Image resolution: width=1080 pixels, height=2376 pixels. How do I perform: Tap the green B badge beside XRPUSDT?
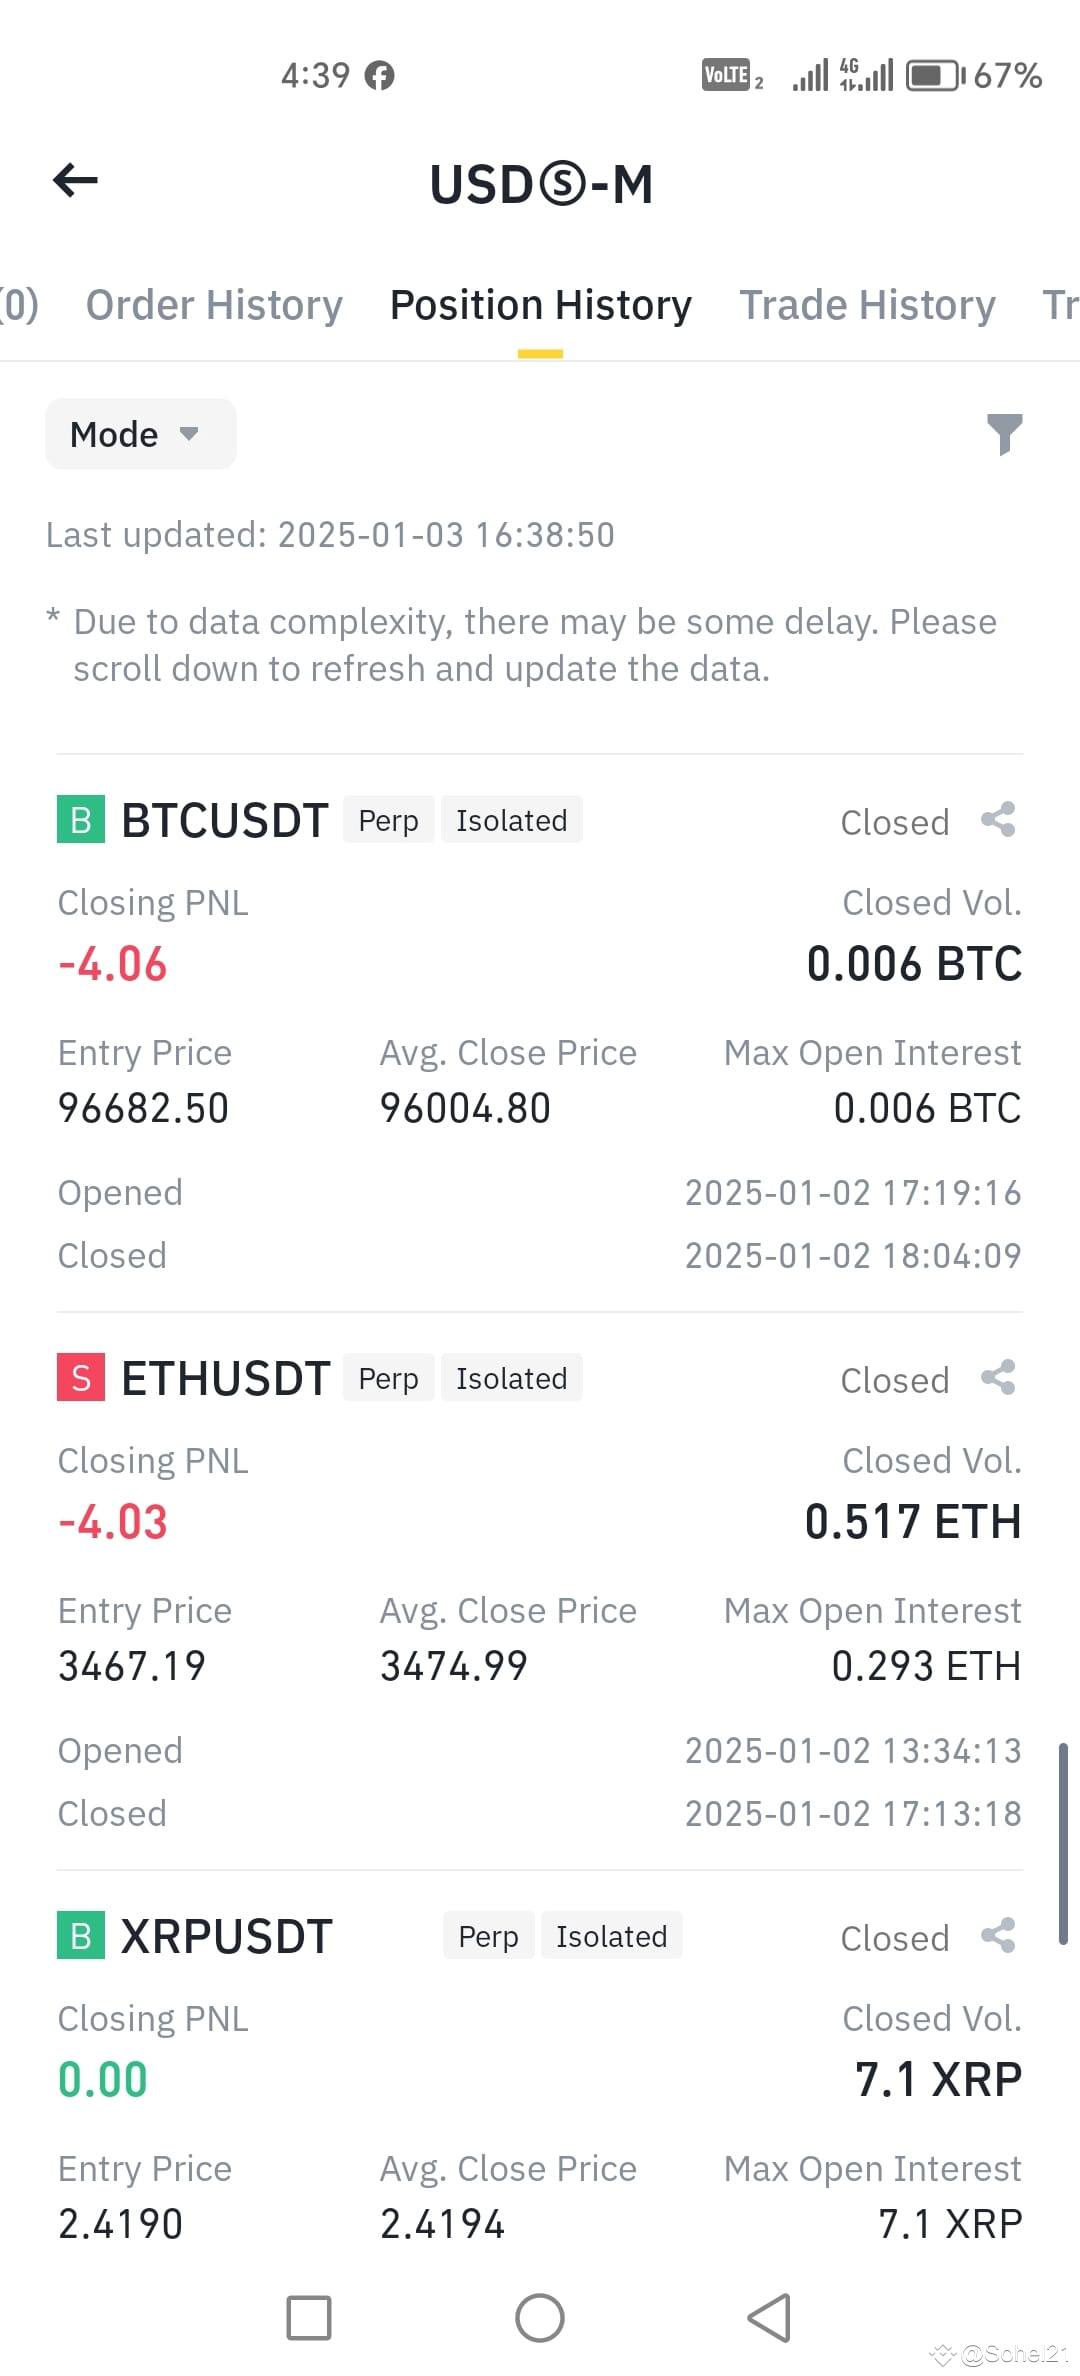coord(81,1936)
